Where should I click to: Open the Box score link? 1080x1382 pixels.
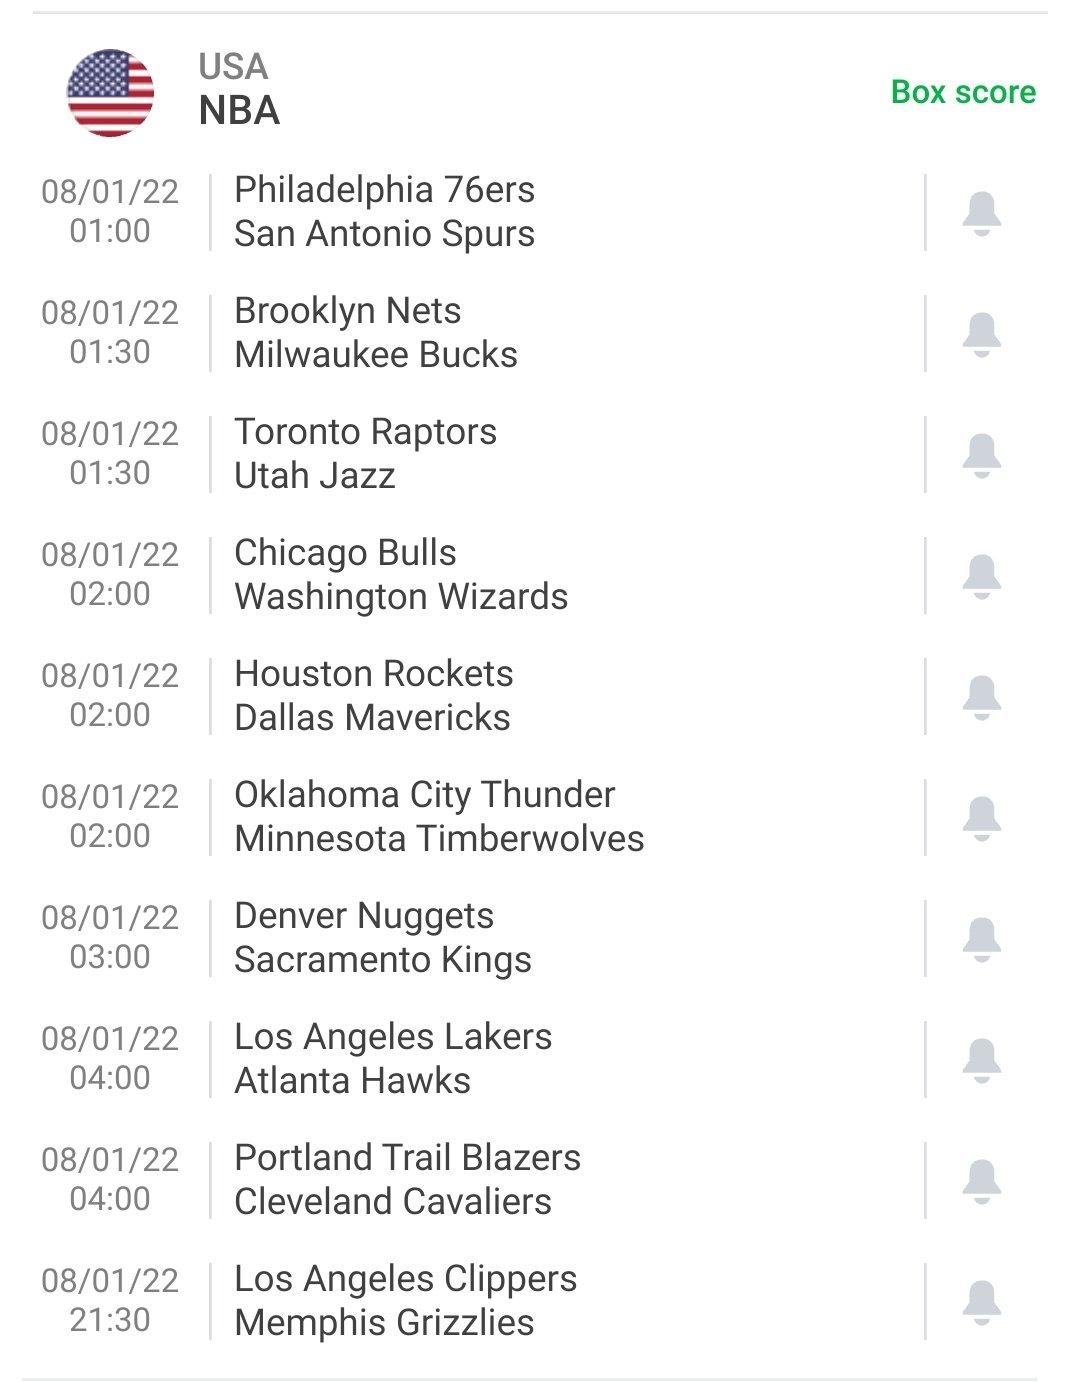[x=963, y=92]
